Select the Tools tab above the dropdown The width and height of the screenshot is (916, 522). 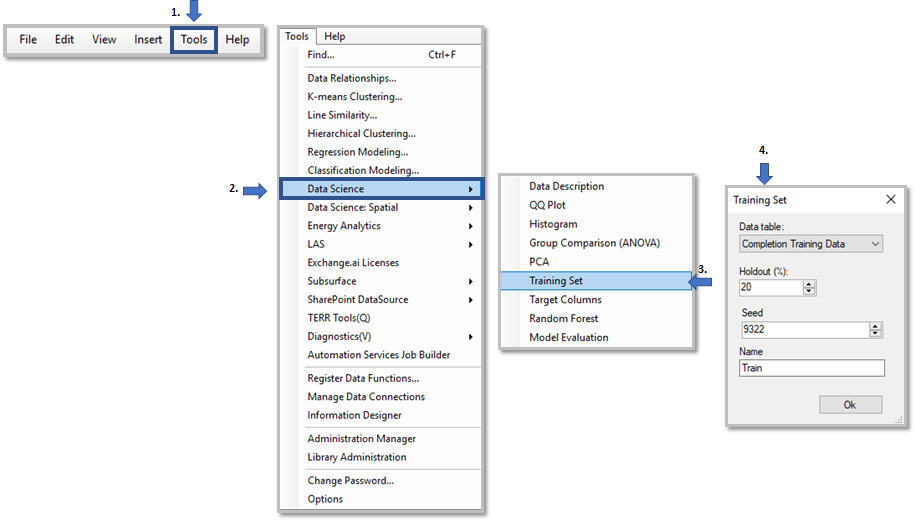[x=297, y=36]
